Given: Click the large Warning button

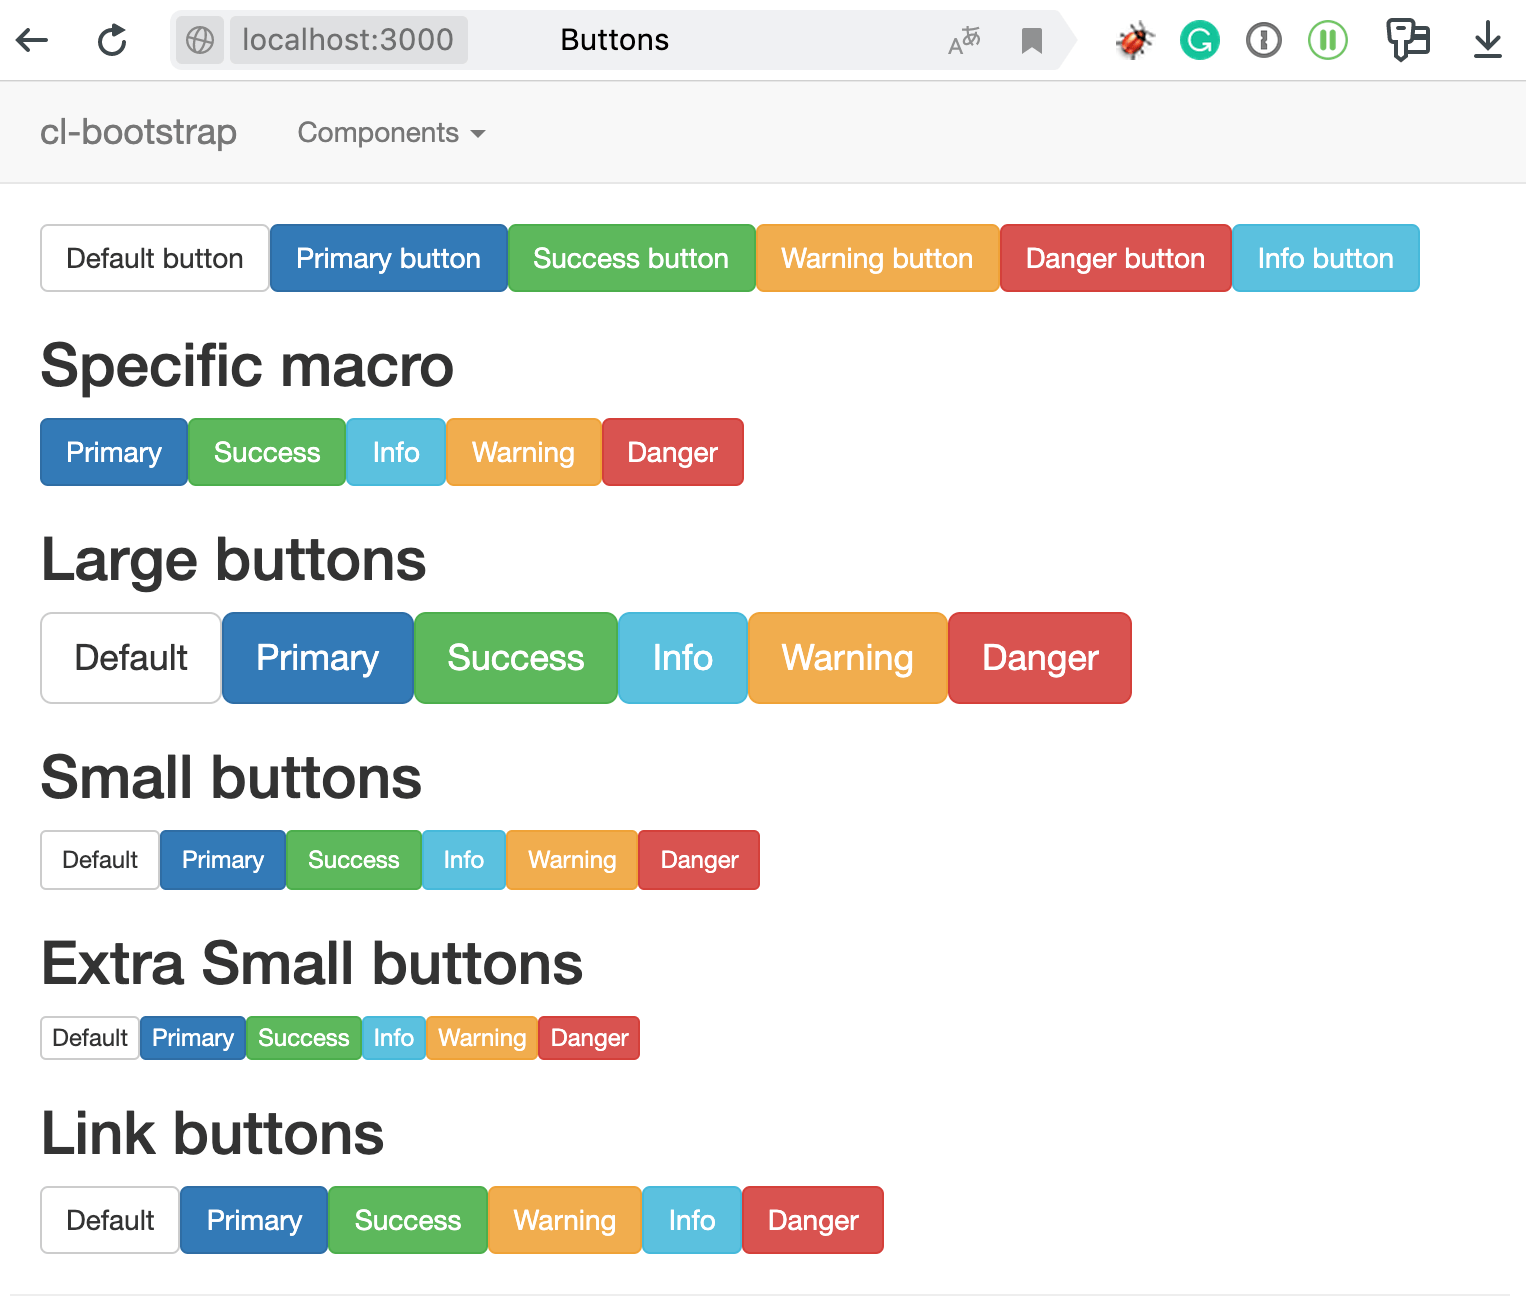Looking at the screenshot, I should pyautogui.click(x=846, y=658).
